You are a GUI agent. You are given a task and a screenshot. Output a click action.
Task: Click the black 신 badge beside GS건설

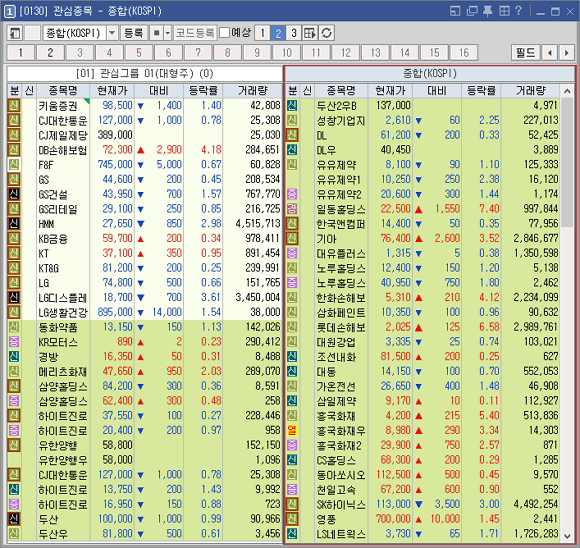pos(14,194)
